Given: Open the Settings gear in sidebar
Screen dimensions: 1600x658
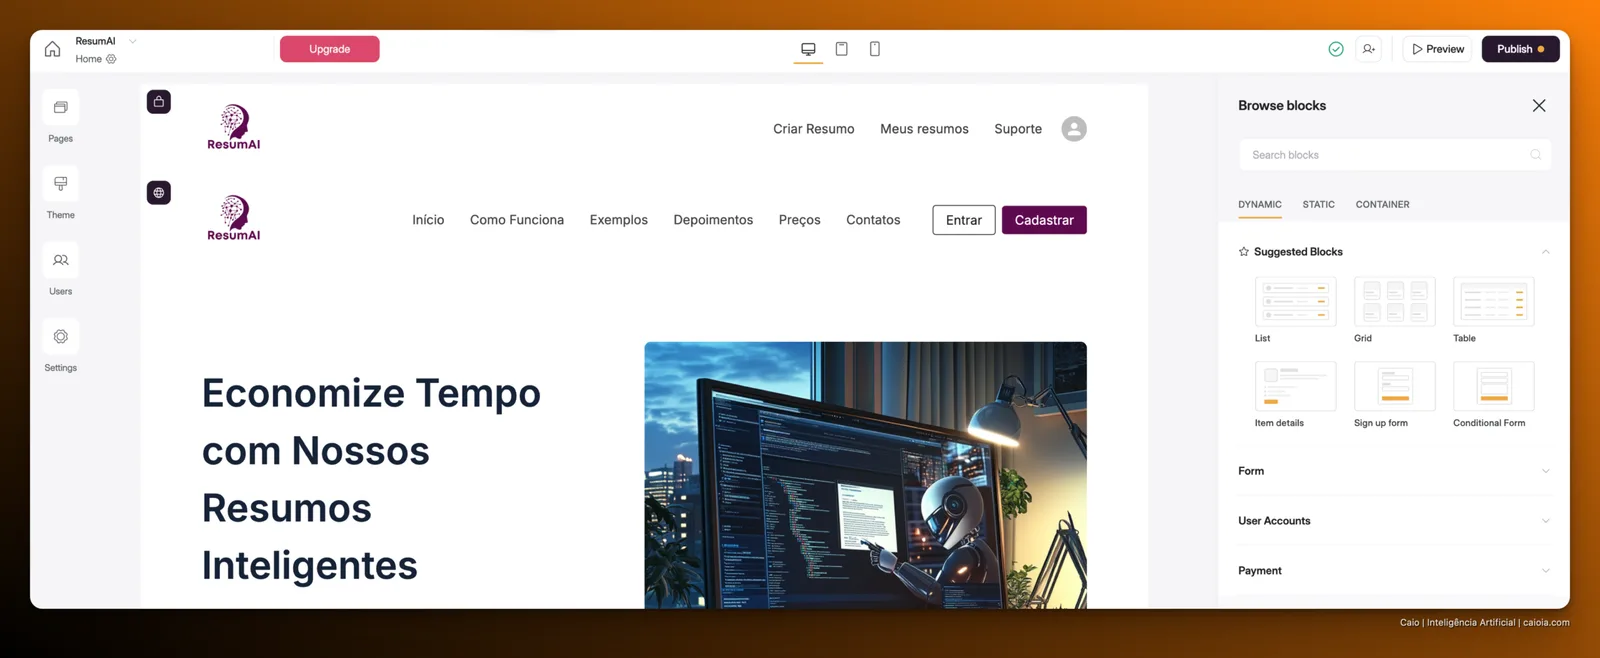Looking at the screenshot, I should pos(60,337).
